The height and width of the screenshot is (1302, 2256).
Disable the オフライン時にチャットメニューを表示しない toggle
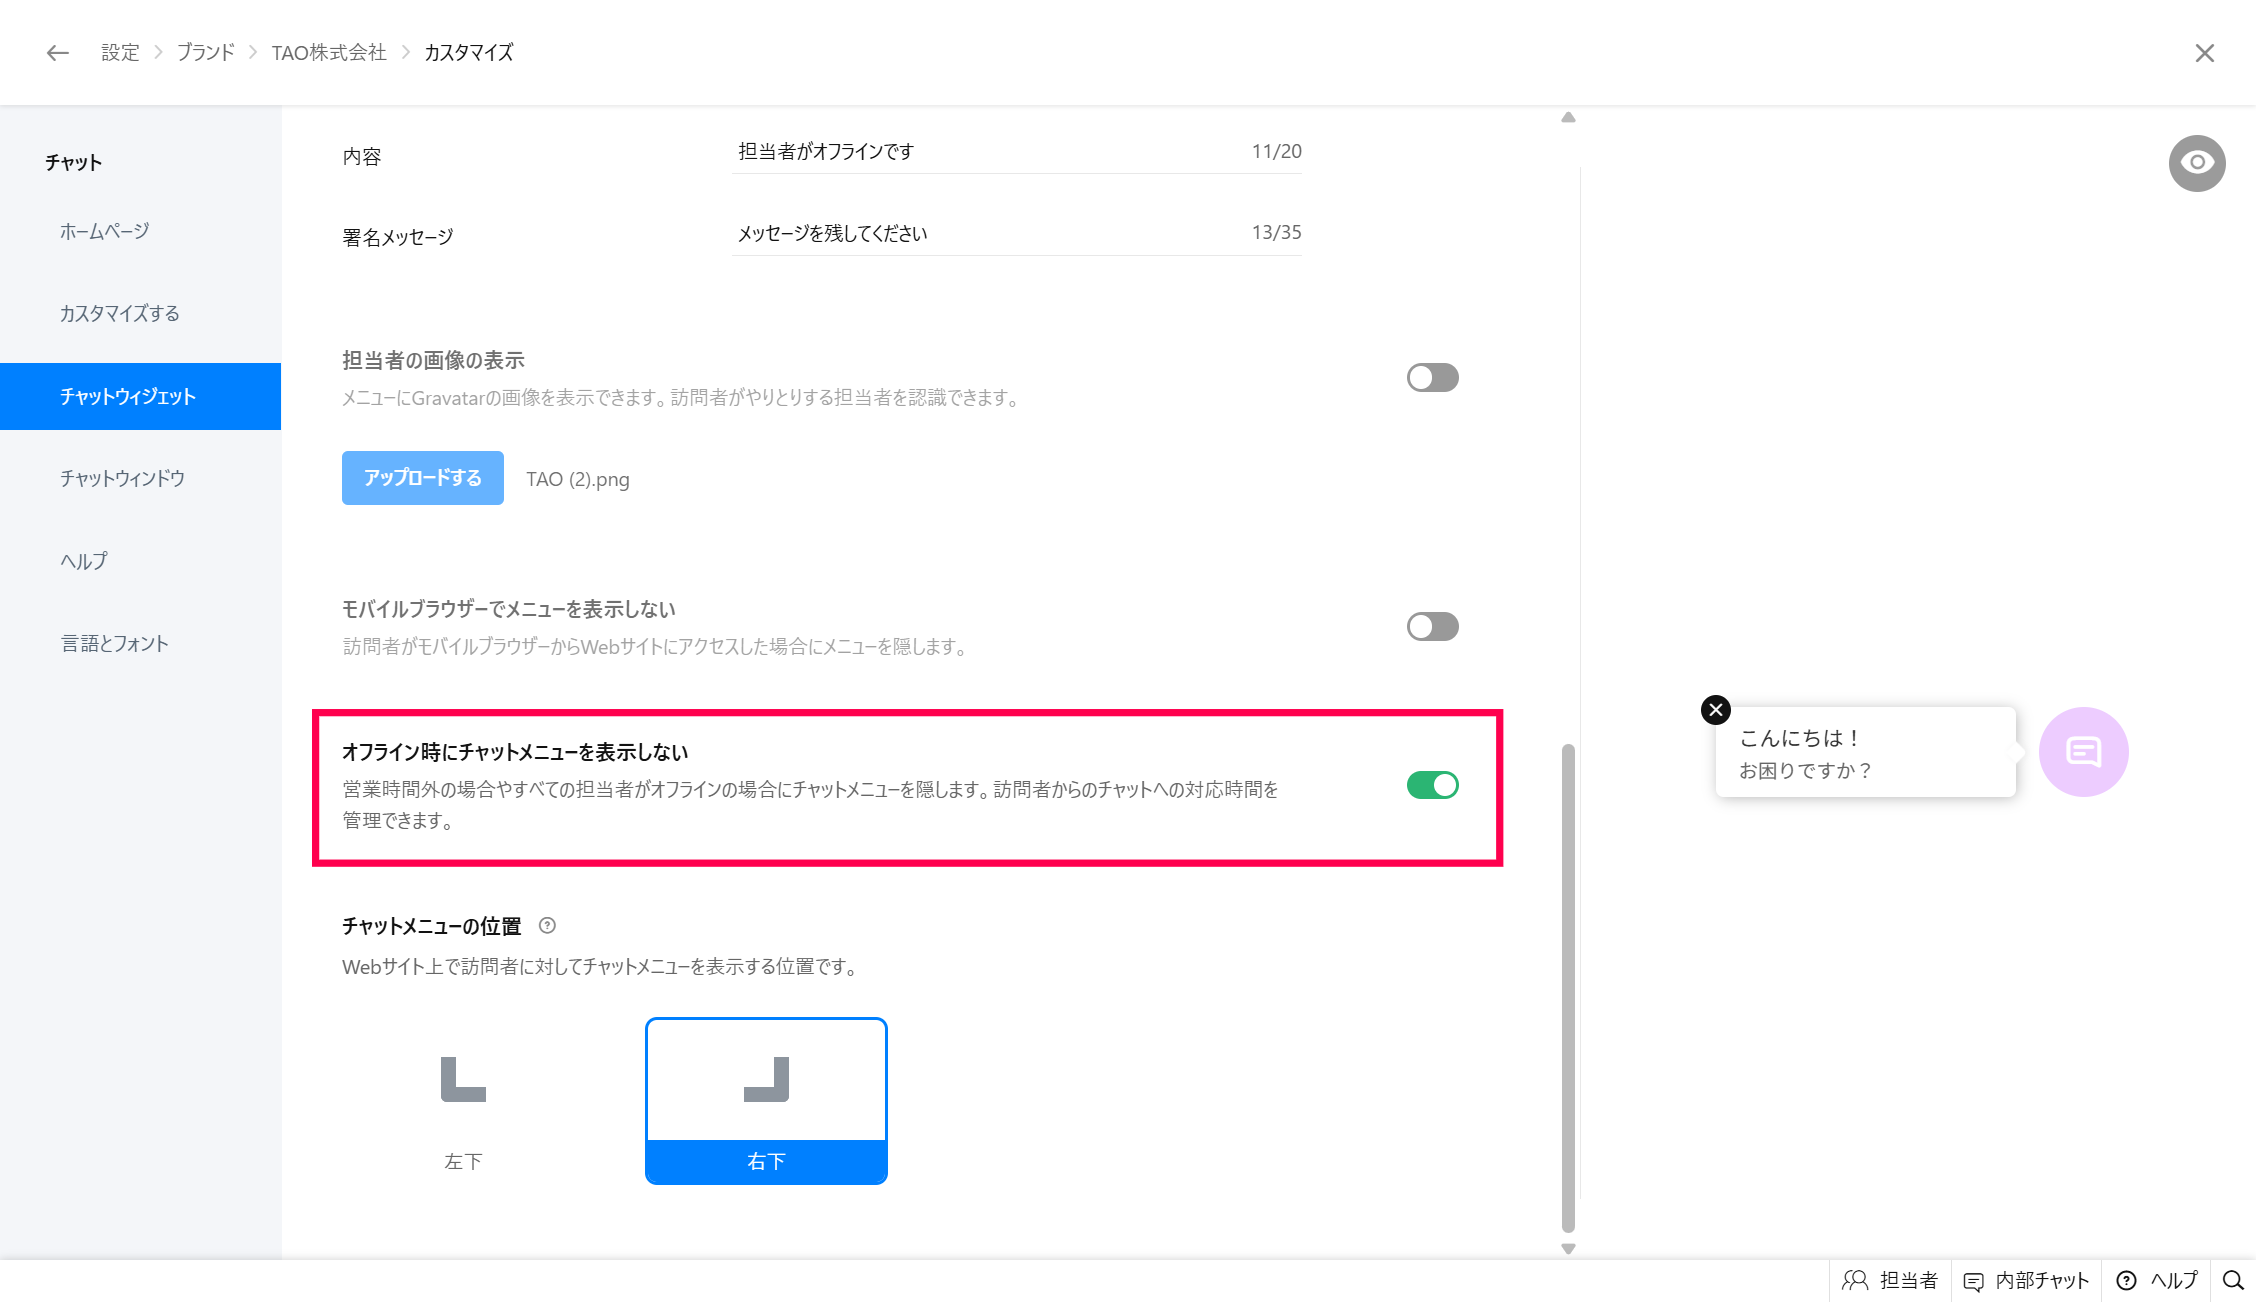(1432, 786)
